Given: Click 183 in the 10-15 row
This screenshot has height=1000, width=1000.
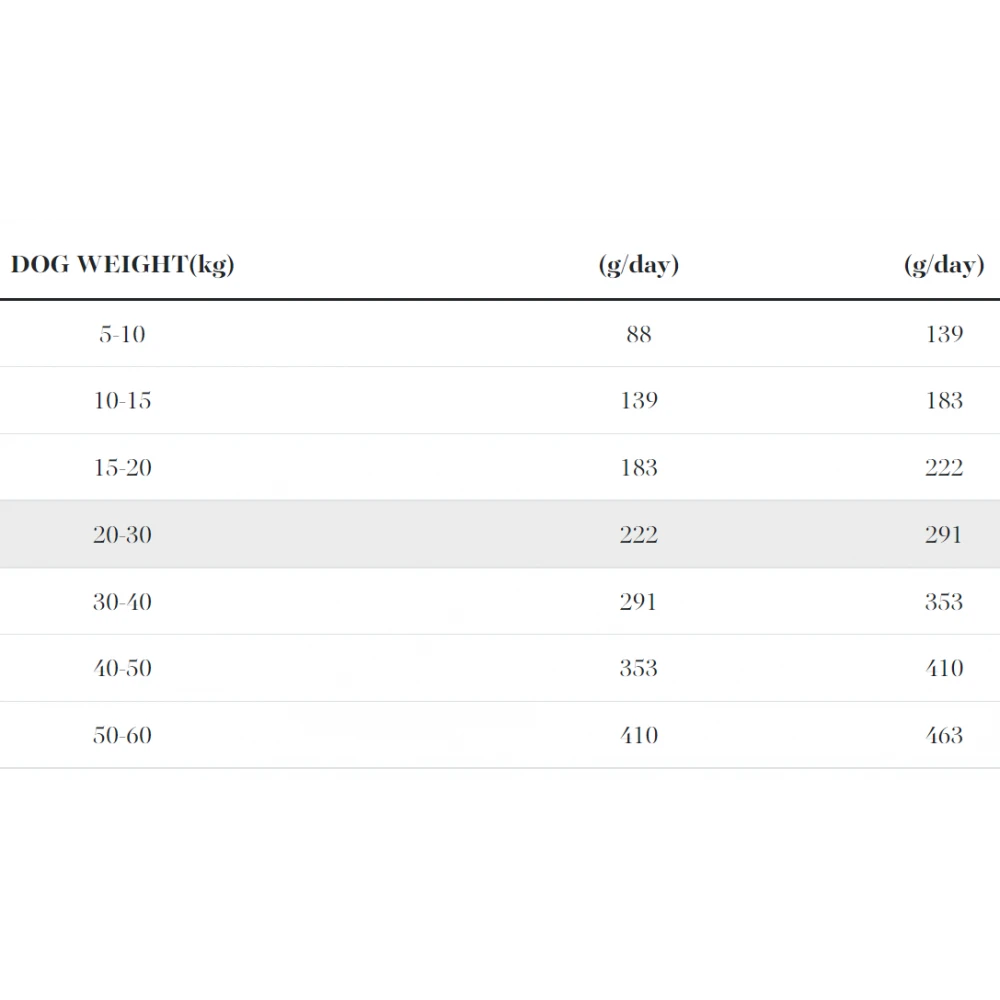Looking at the screenshot, I should coord(943,401).
